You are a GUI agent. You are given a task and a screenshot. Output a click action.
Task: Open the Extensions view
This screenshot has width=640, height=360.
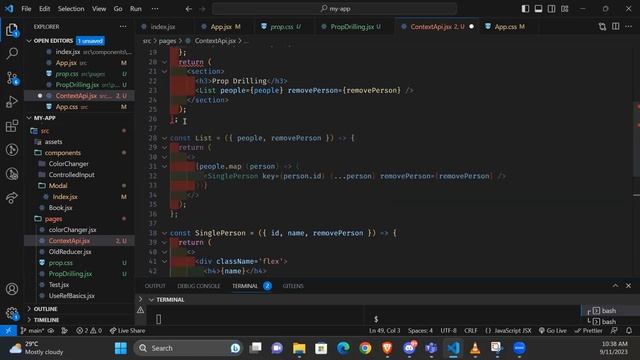coord(12,126)
